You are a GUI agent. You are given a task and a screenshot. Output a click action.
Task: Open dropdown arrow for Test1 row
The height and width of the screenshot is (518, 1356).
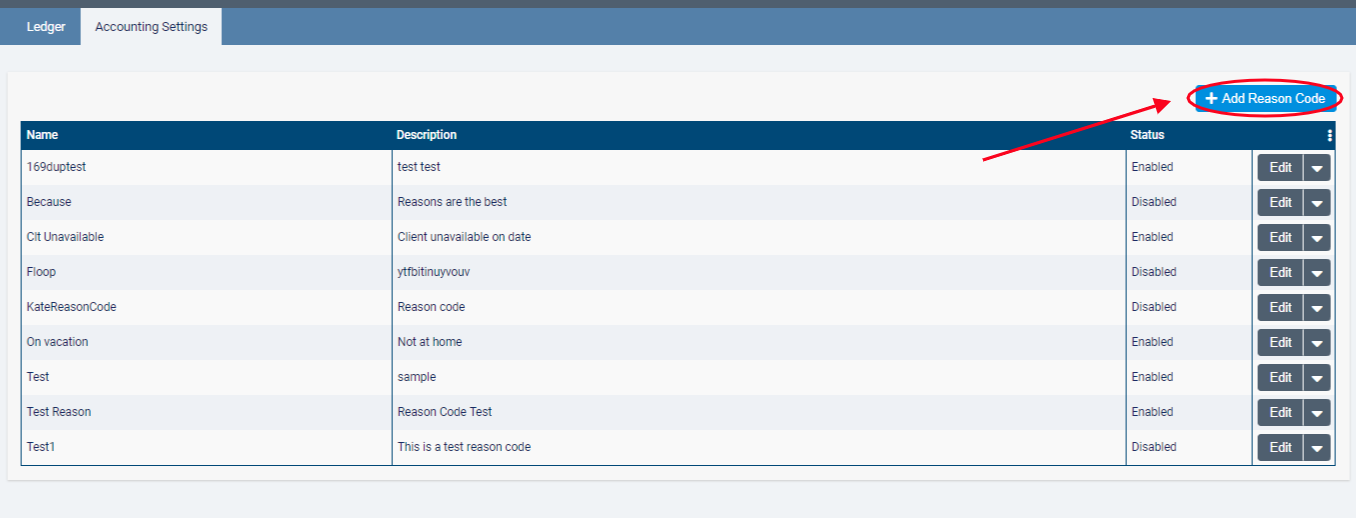coord(1317,448)
